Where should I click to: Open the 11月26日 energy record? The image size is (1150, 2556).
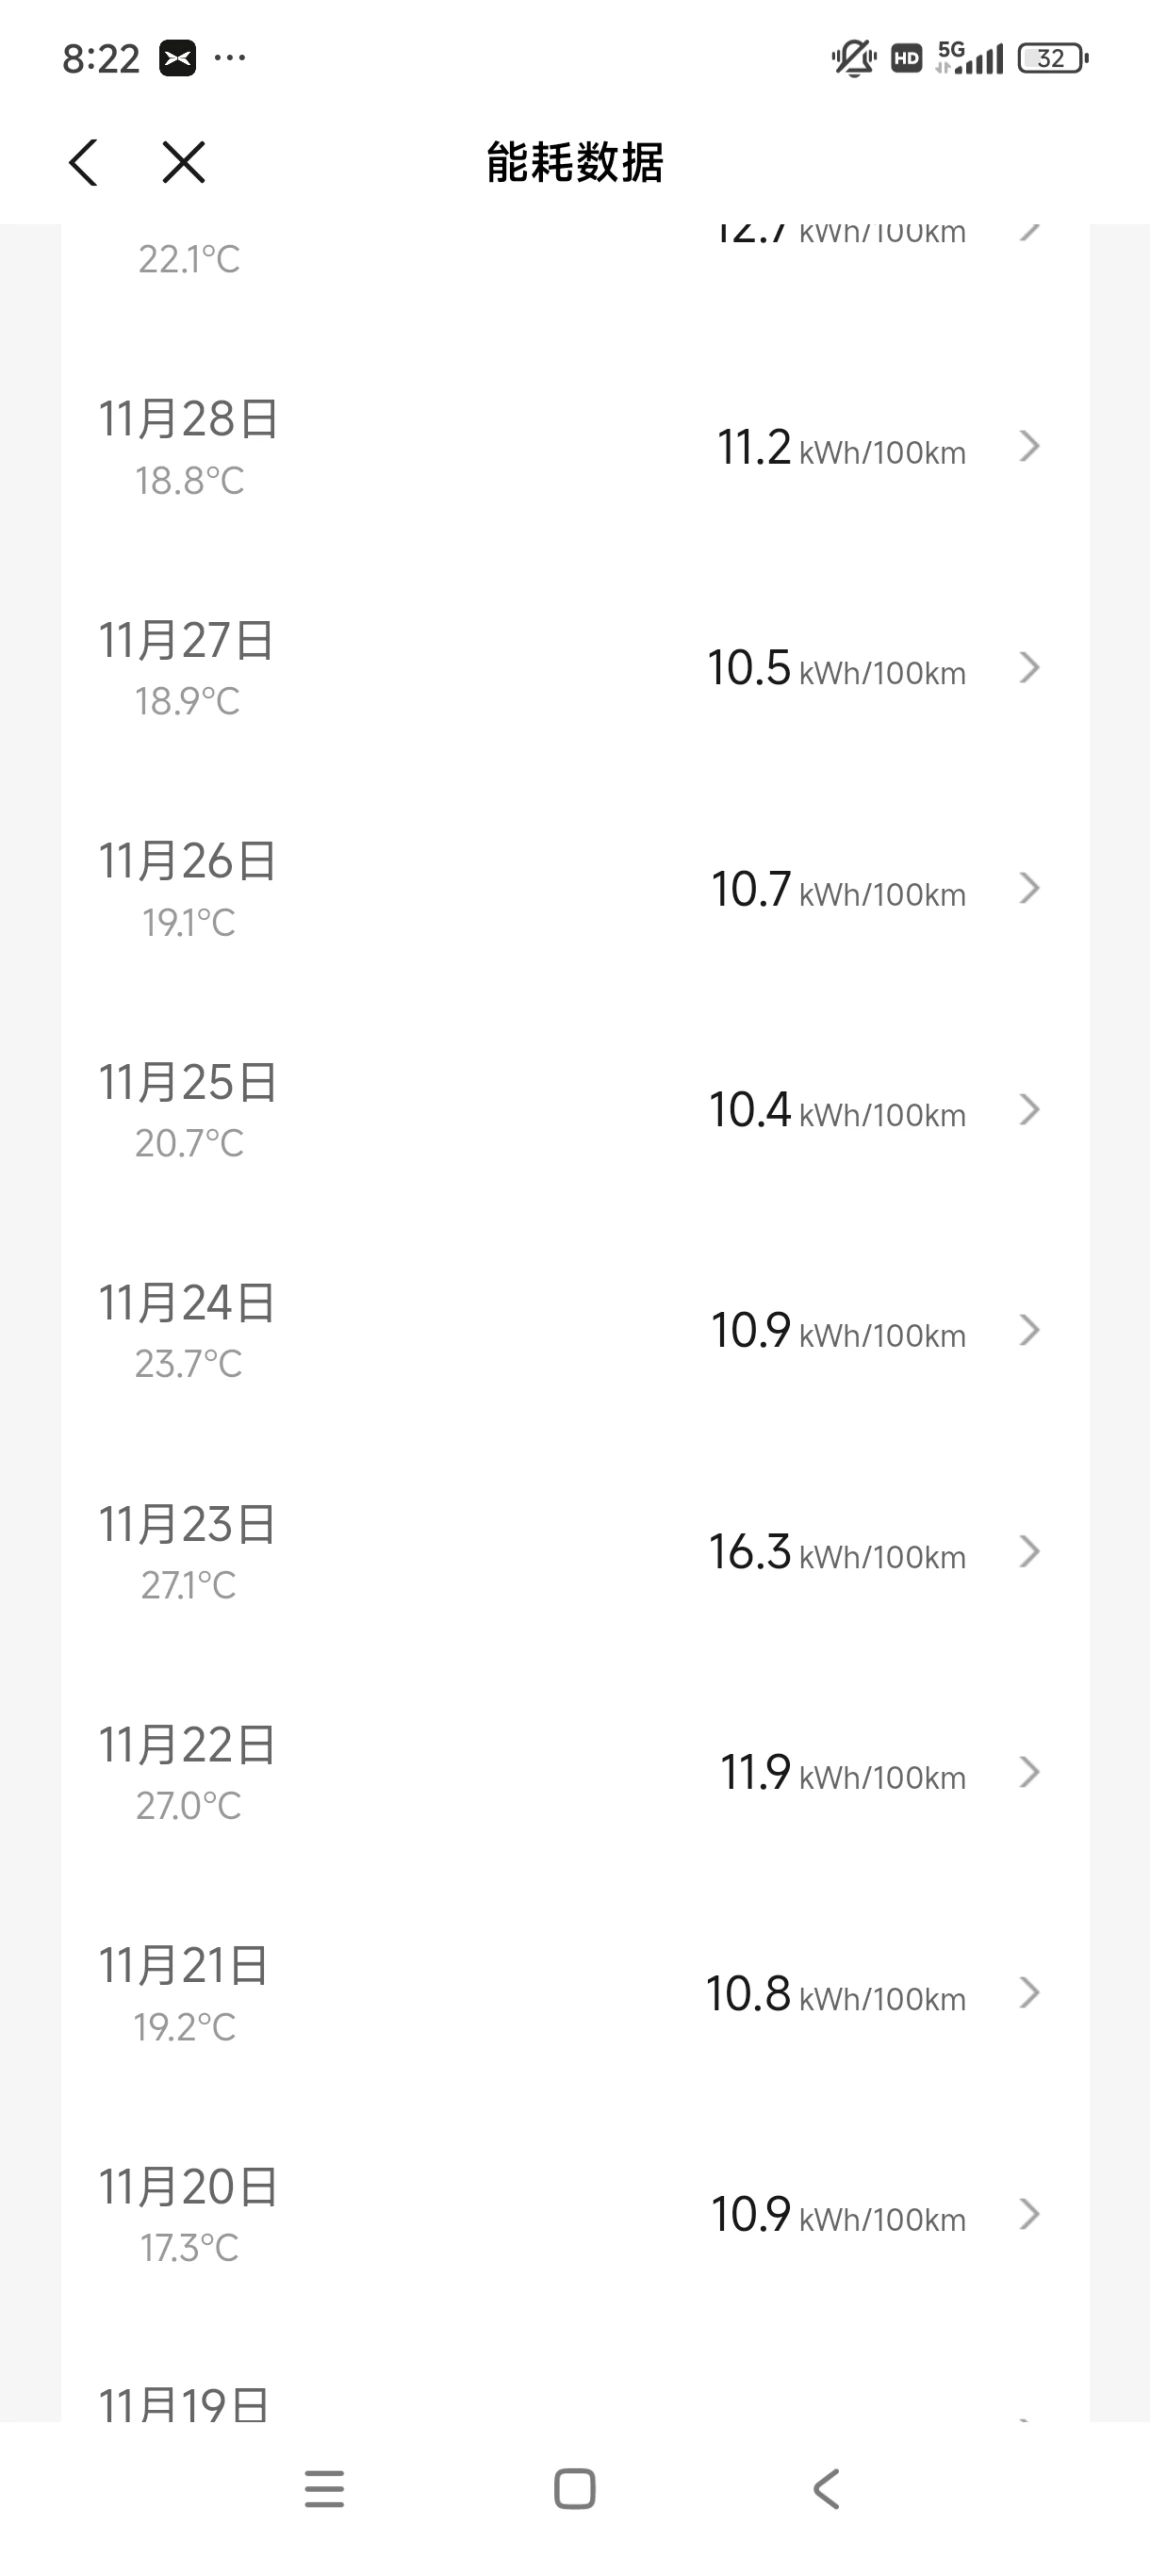coord(574,888)
